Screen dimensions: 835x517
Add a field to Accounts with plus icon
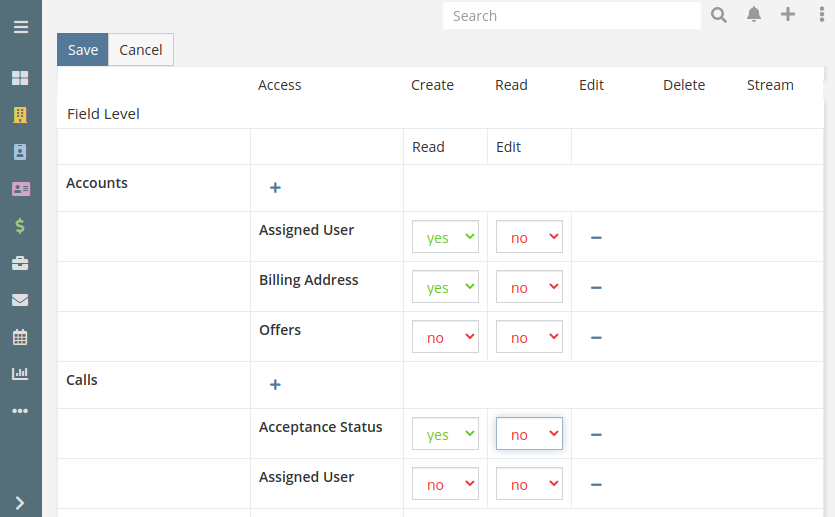click(275, 187)
